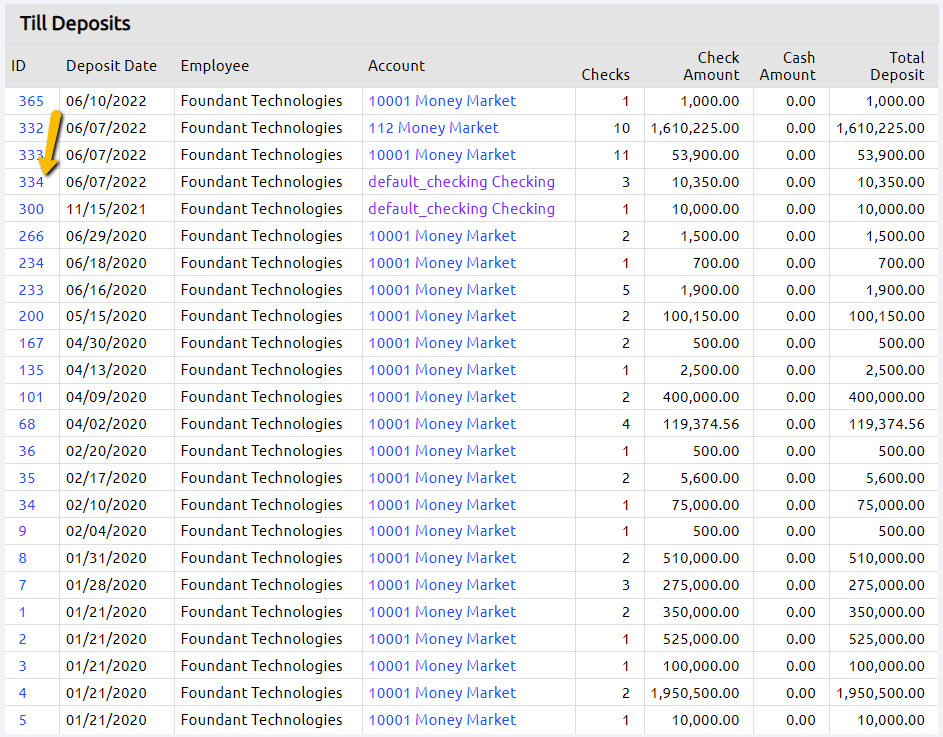
Task: Select check amount 119,374.56 cell
Action: click(701, 424)
